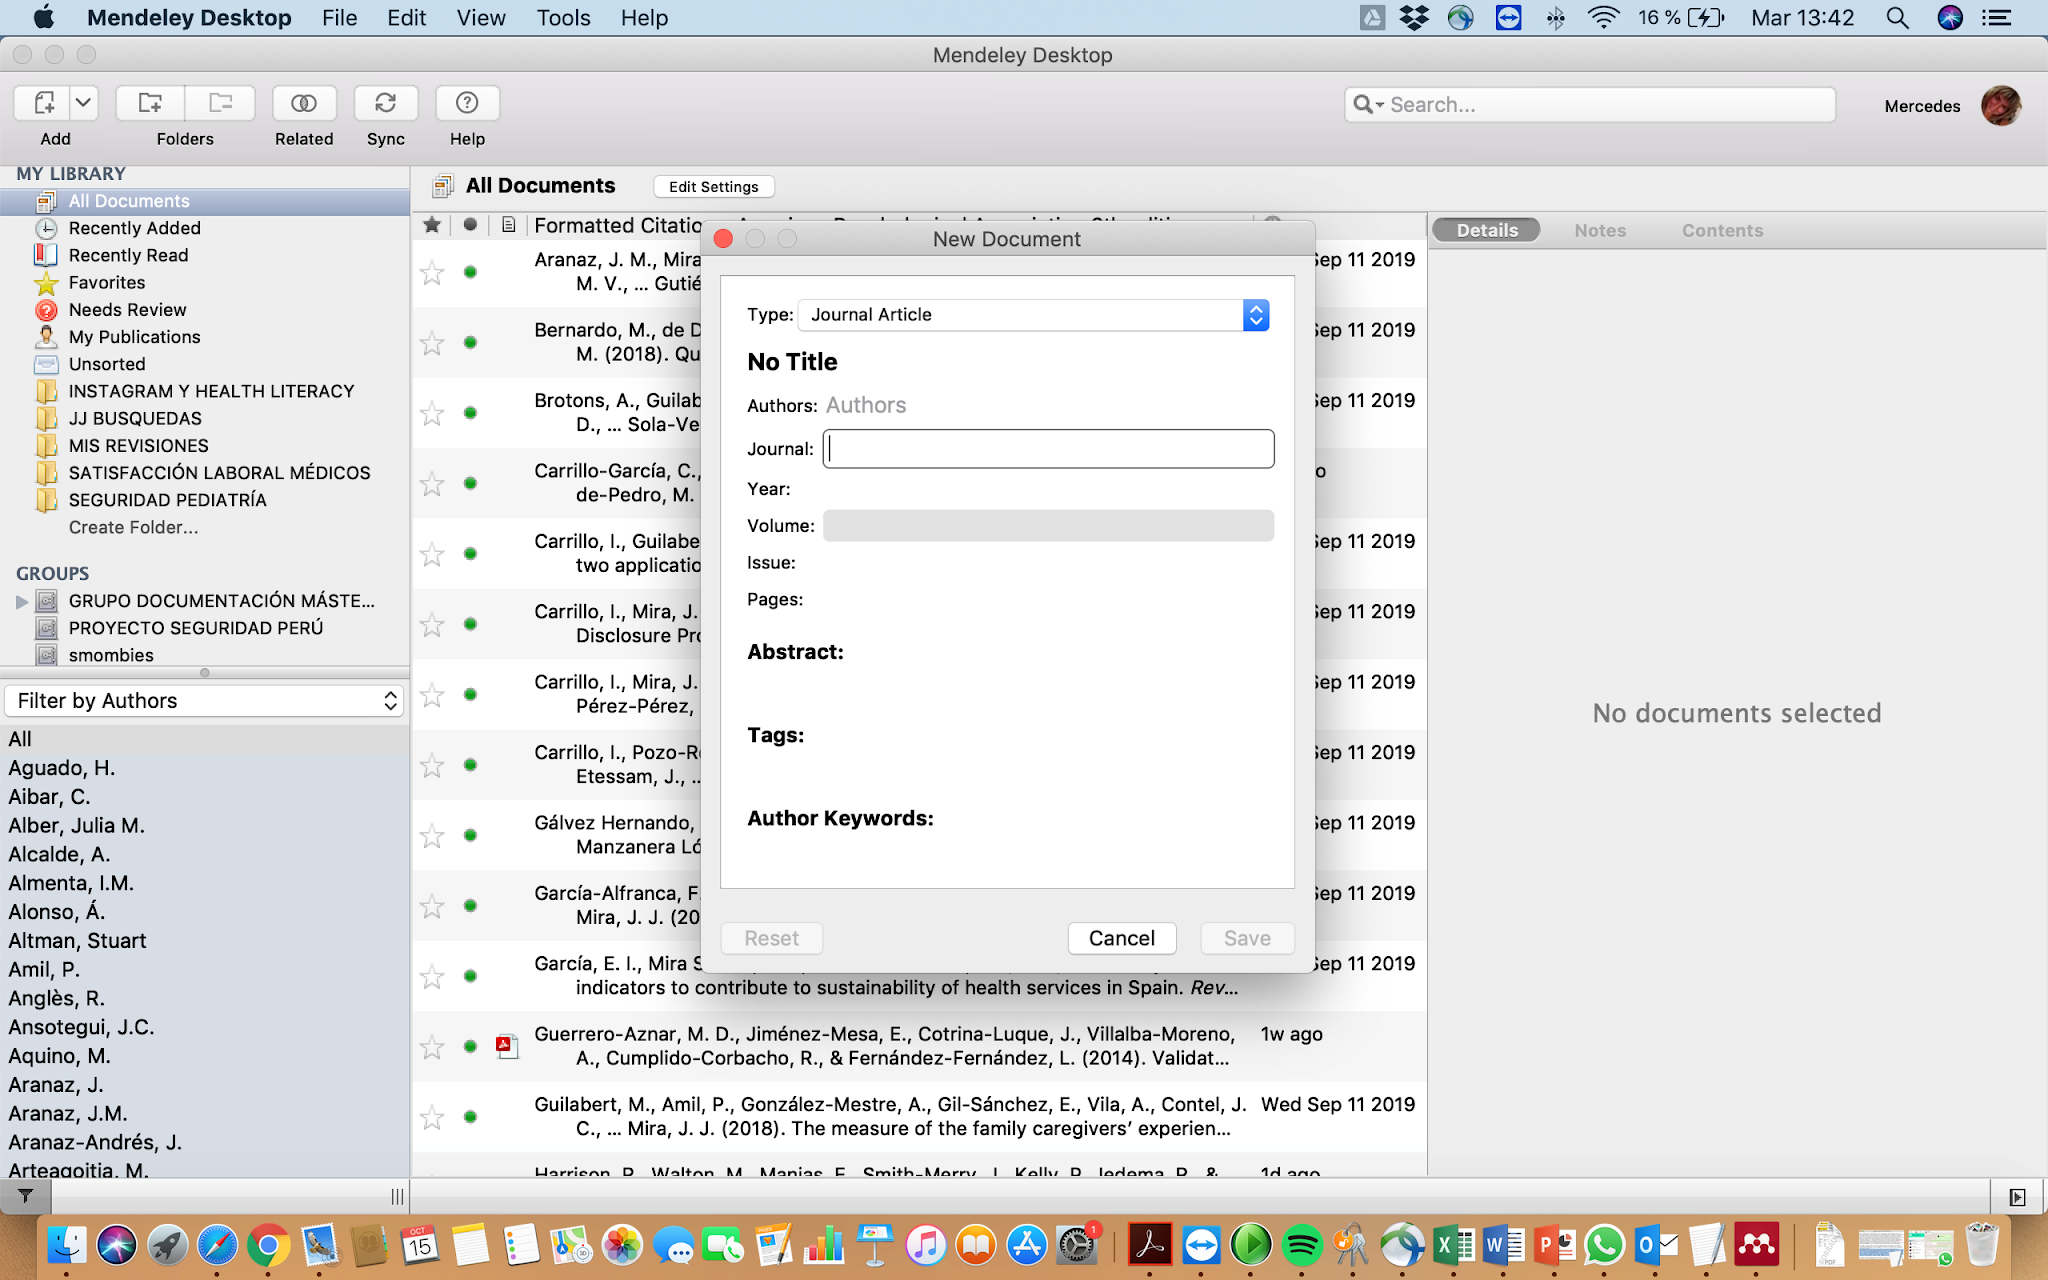Click the Edit Settings button
The height and width of the screenshot is (1280, 2048).
tap(713, 187)
